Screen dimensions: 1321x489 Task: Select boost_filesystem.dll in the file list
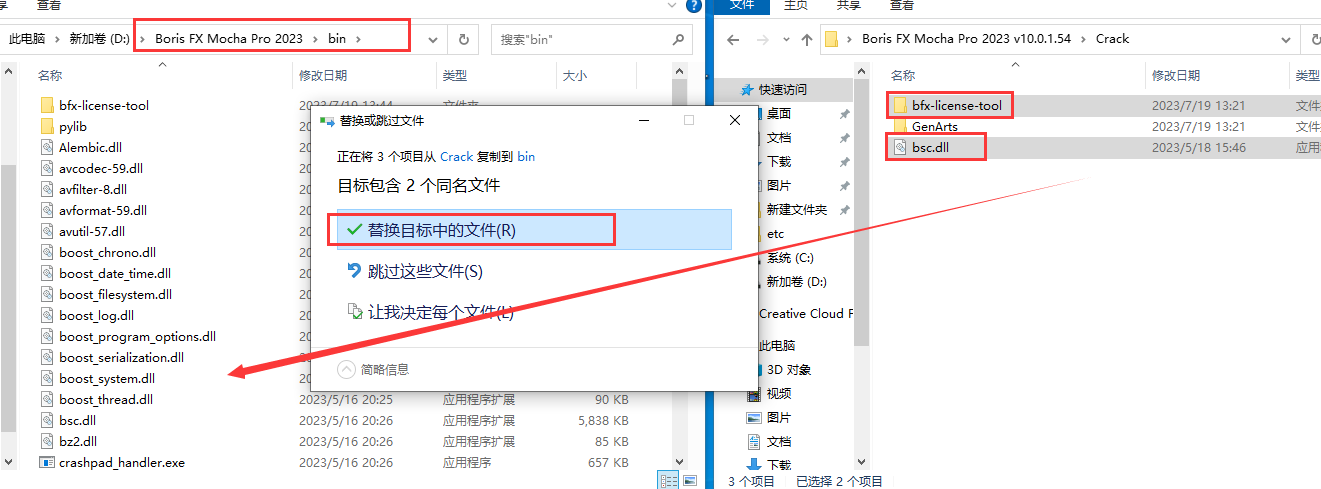pos(115,294)
